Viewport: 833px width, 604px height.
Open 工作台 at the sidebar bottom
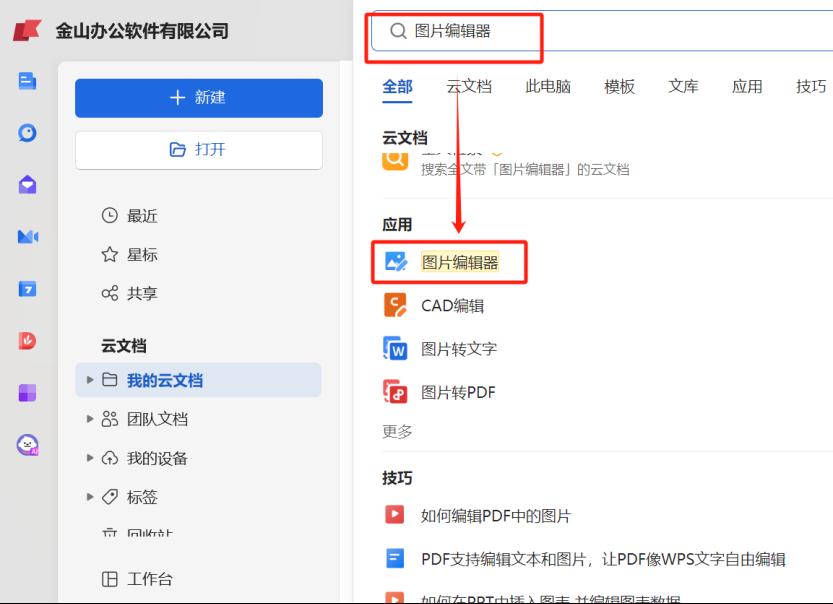coord(149,579)
